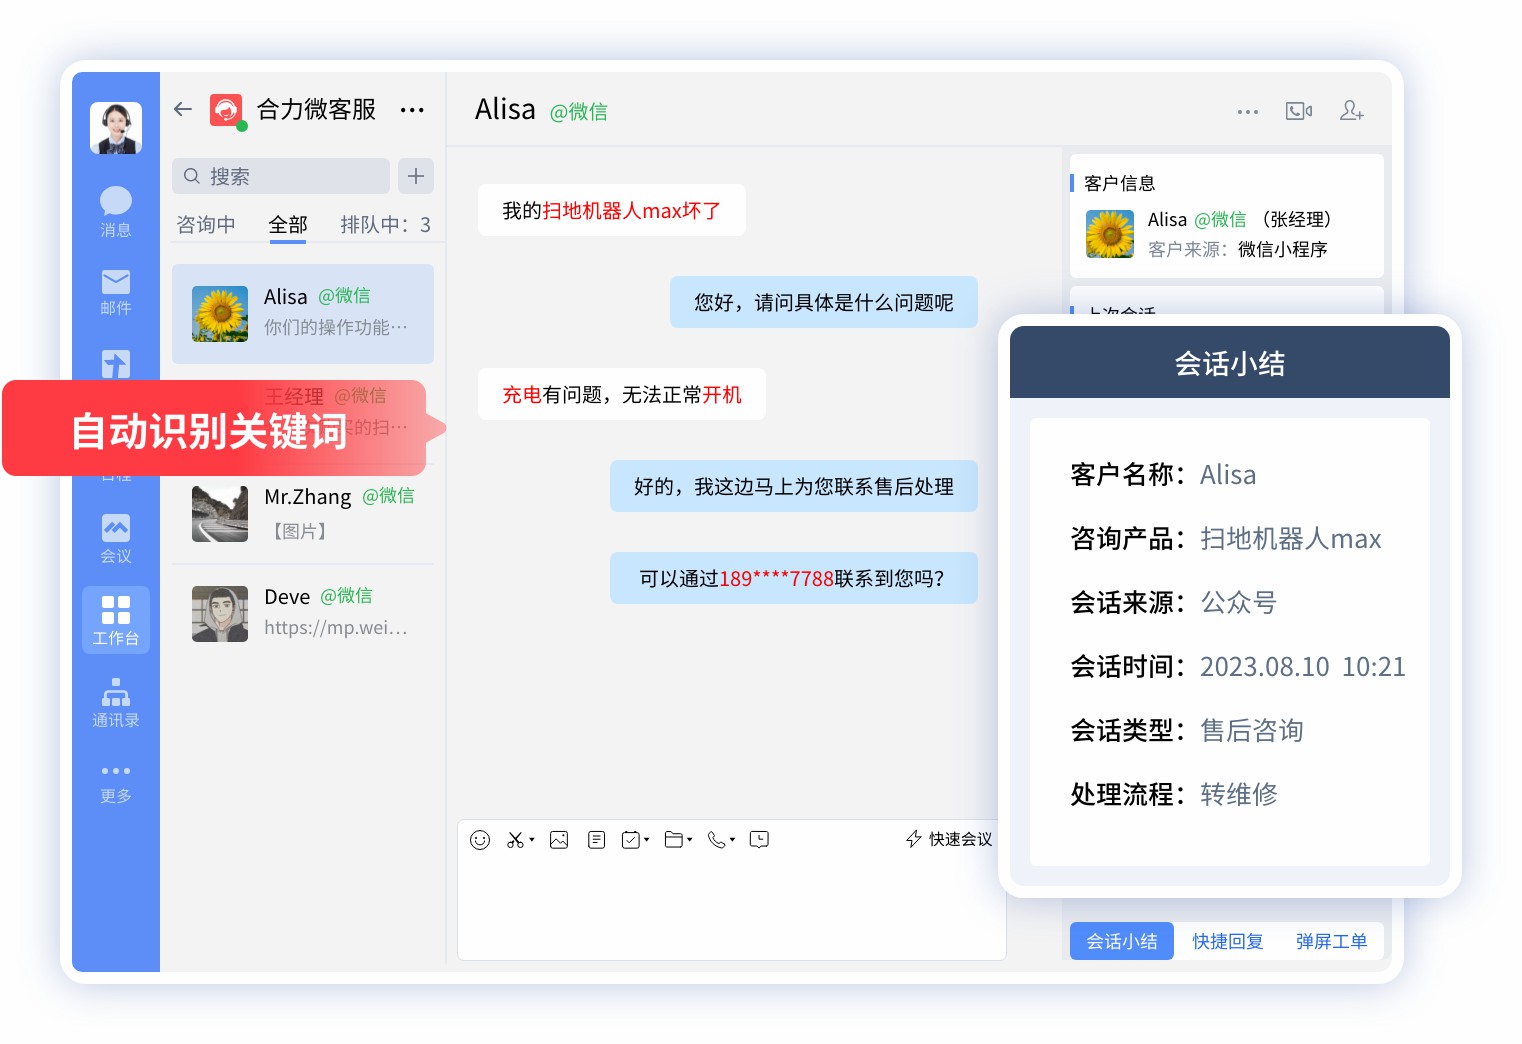Open 通讯录 contacts in the sidebar
Viewport: 1522px width, 1044px height.
tap(116, 702)
